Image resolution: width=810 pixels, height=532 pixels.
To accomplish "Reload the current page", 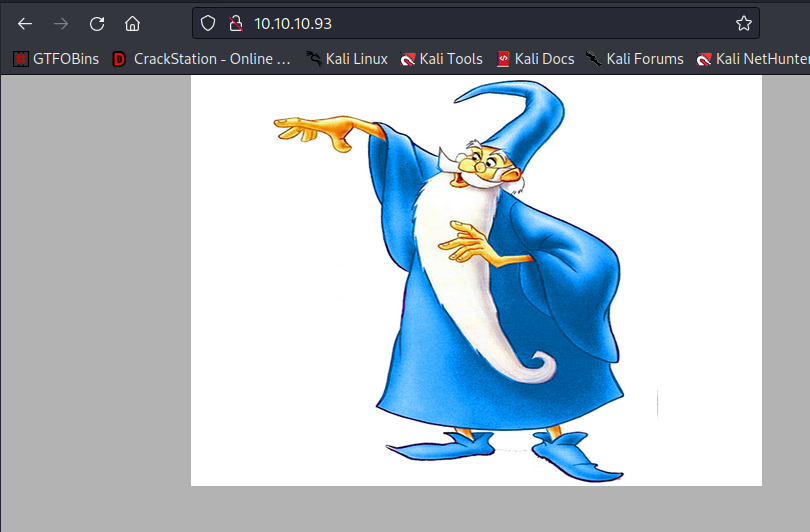I will (97, 24).
